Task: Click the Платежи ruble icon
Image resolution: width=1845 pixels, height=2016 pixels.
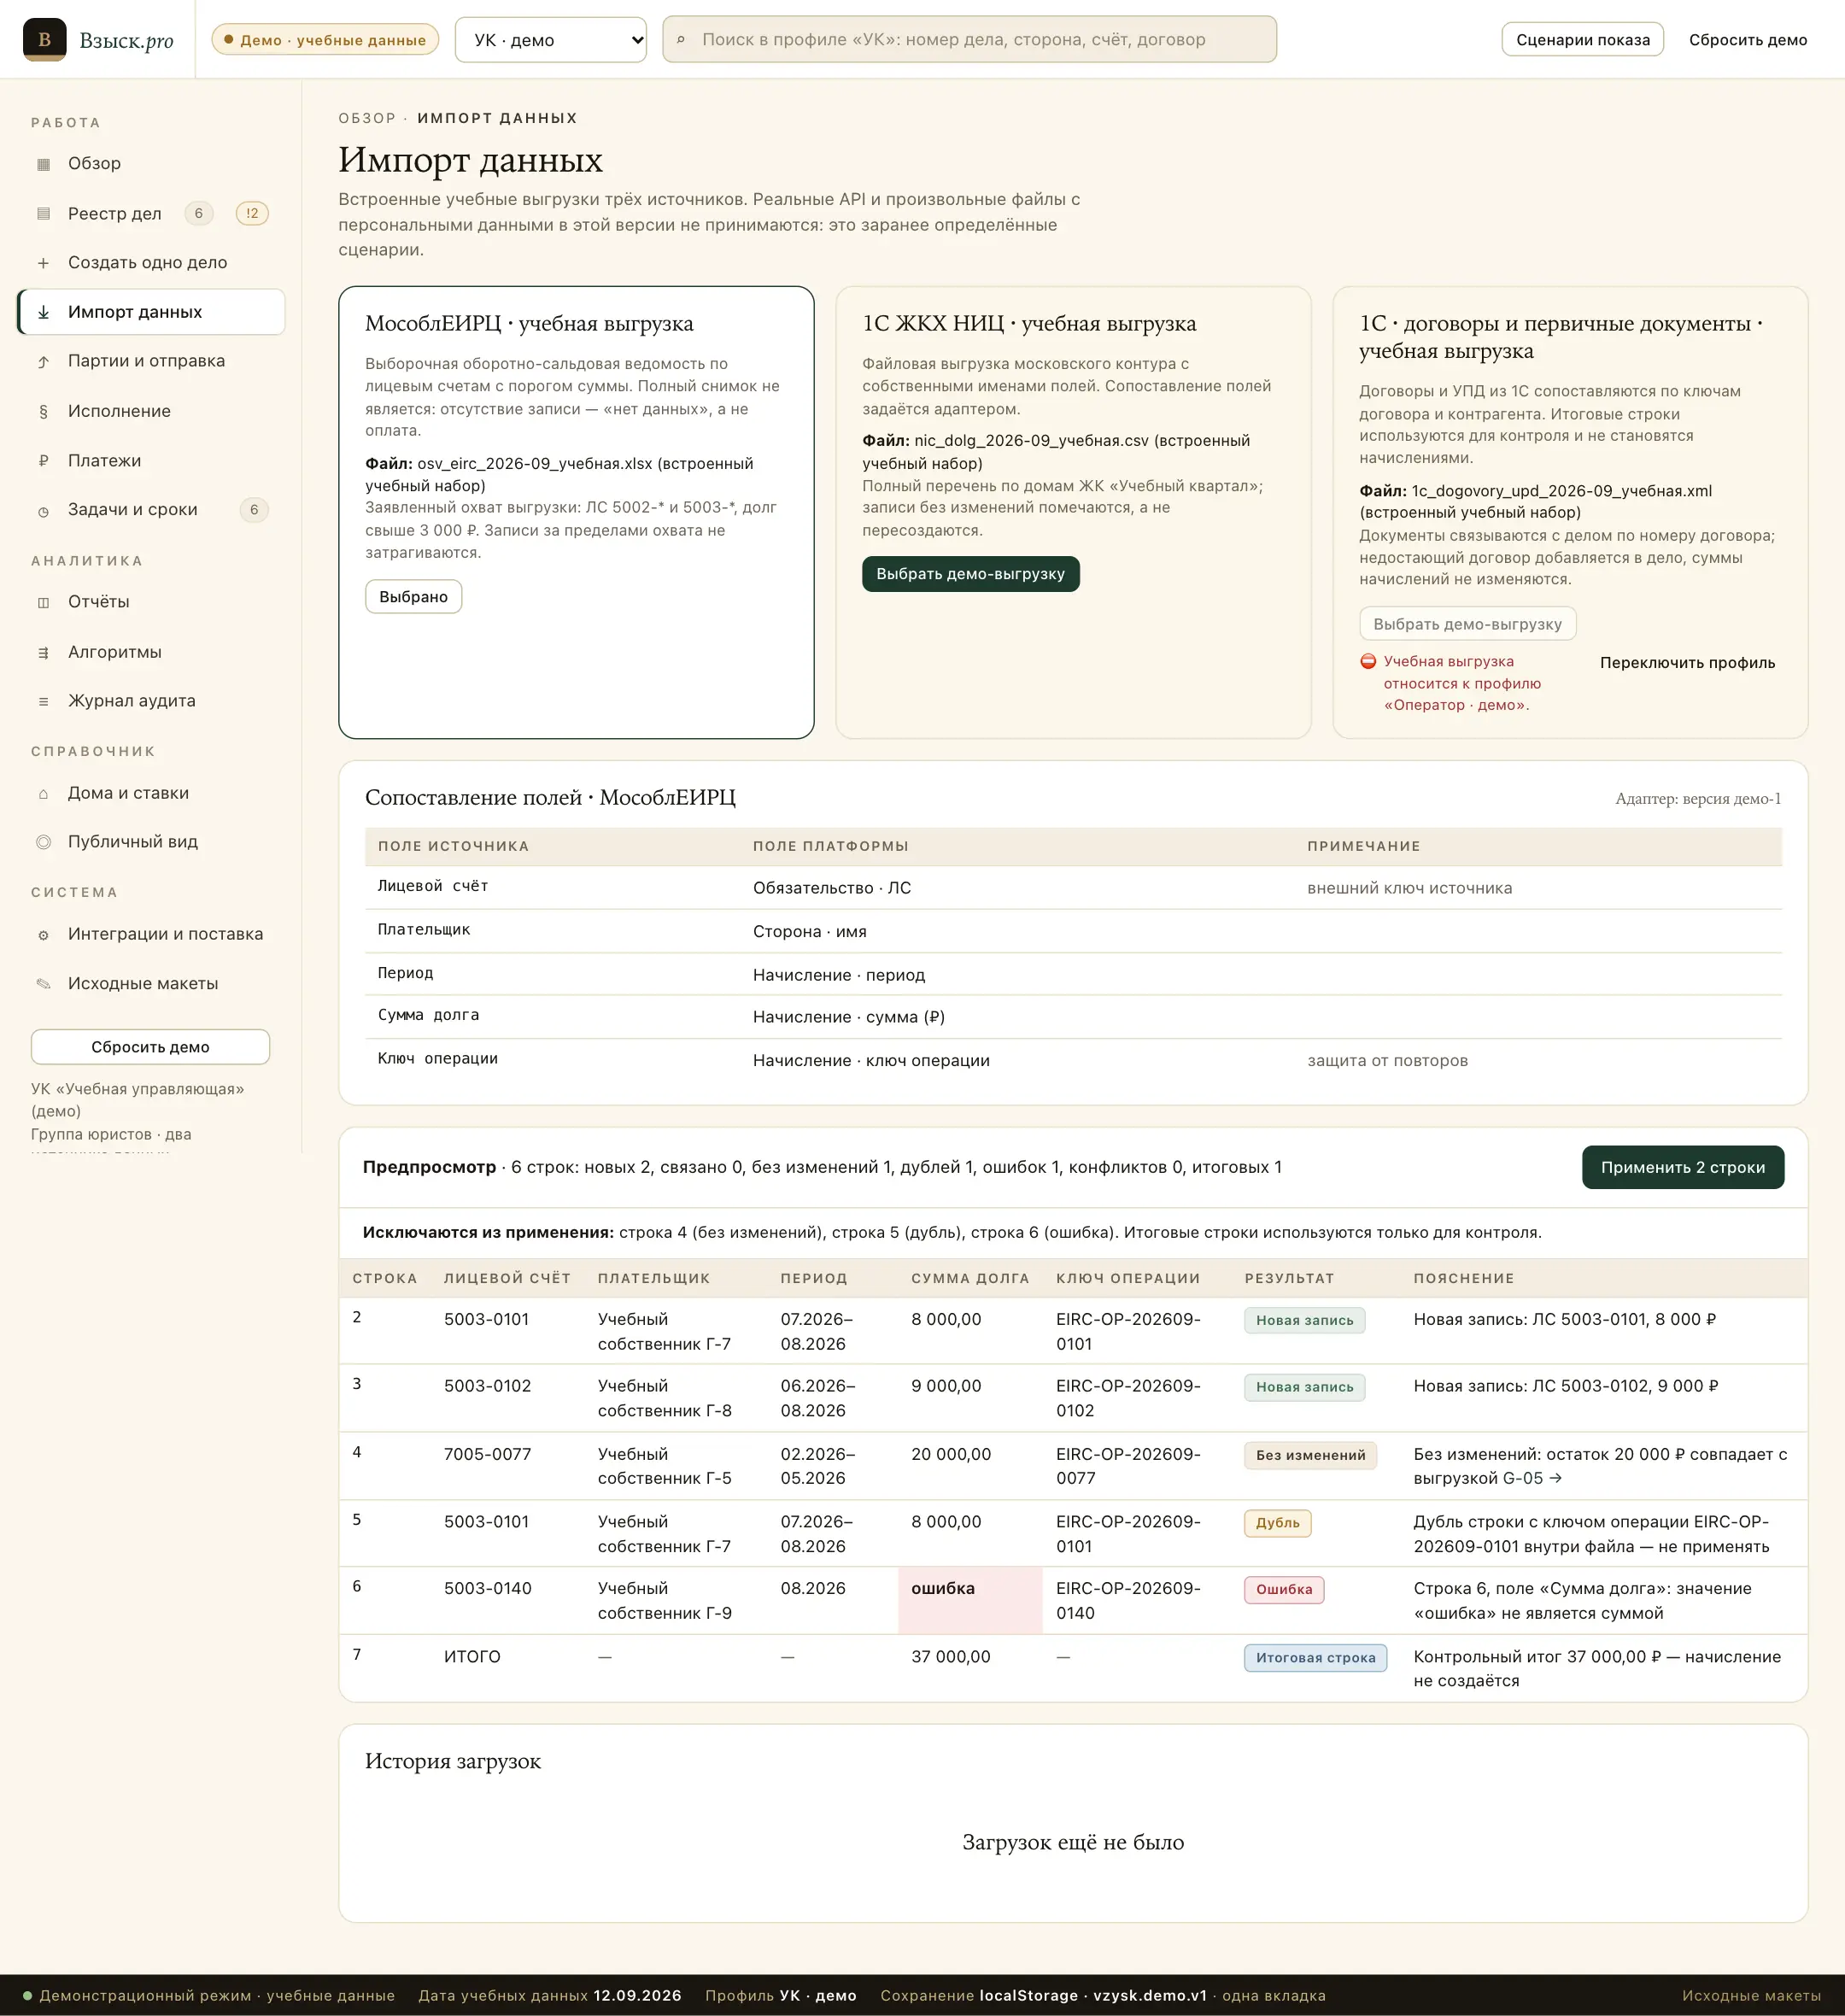Action: pyautogui.click(x=43, y=461)
